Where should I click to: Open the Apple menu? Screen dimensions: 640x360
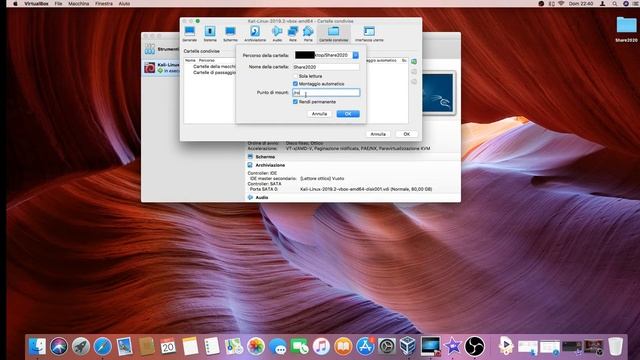coord(16,3)
